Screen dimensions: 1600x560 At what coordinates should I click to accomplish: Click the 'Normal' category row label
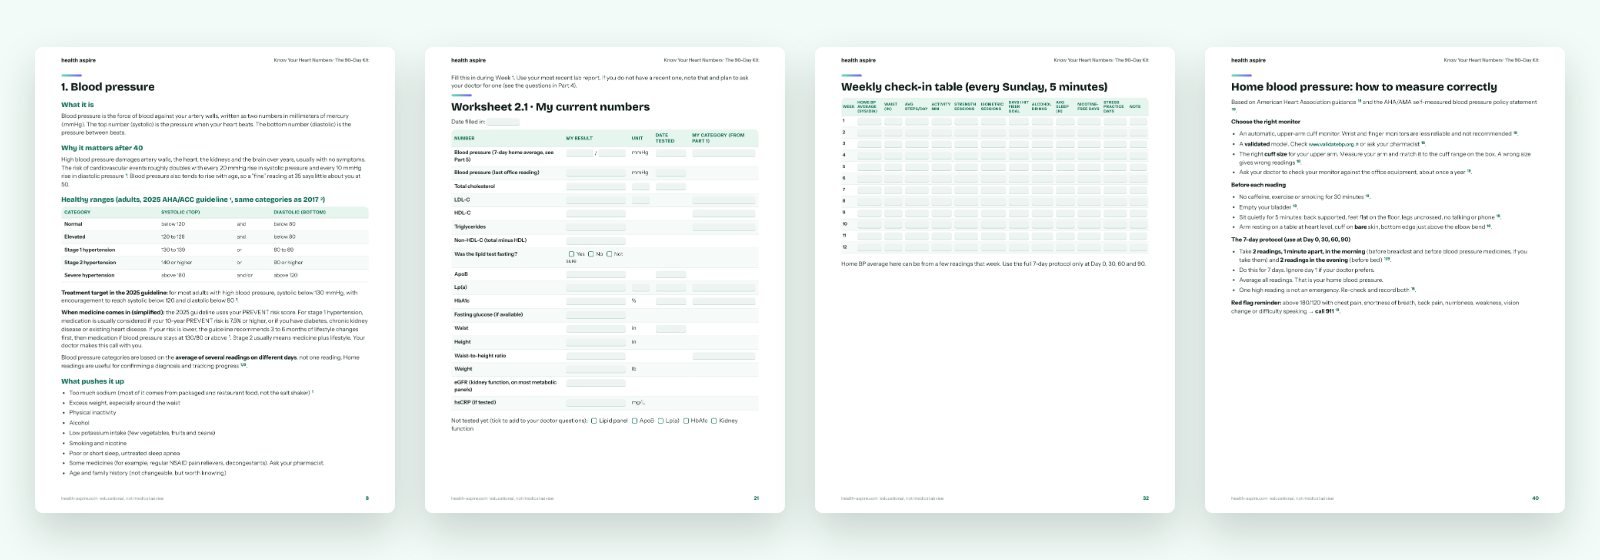click(74, 224)
